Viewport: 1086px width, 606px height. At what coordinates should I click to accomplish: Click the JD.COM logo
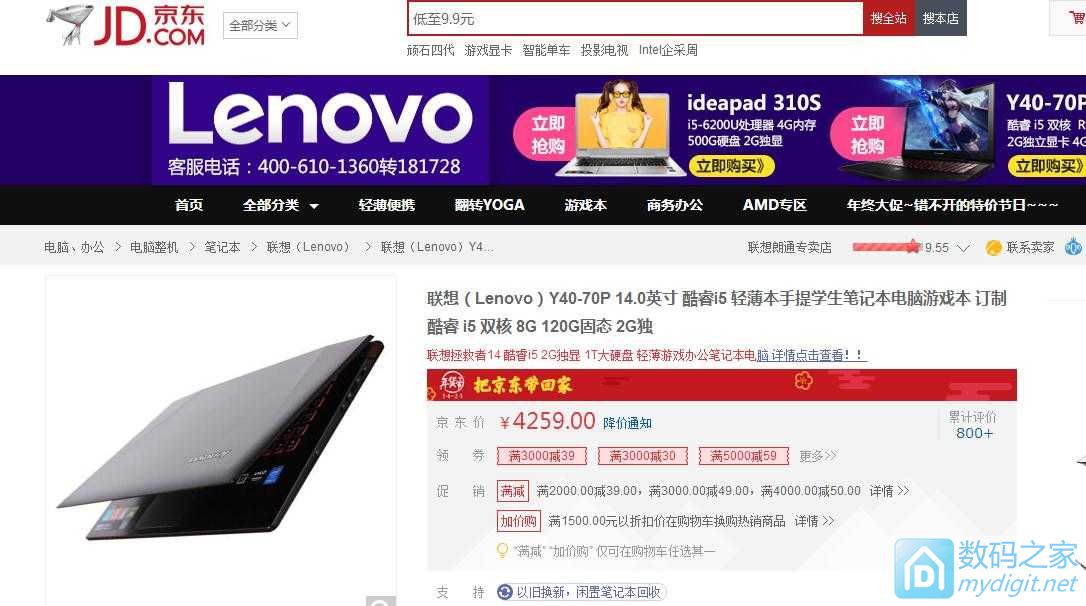(126, 25)
